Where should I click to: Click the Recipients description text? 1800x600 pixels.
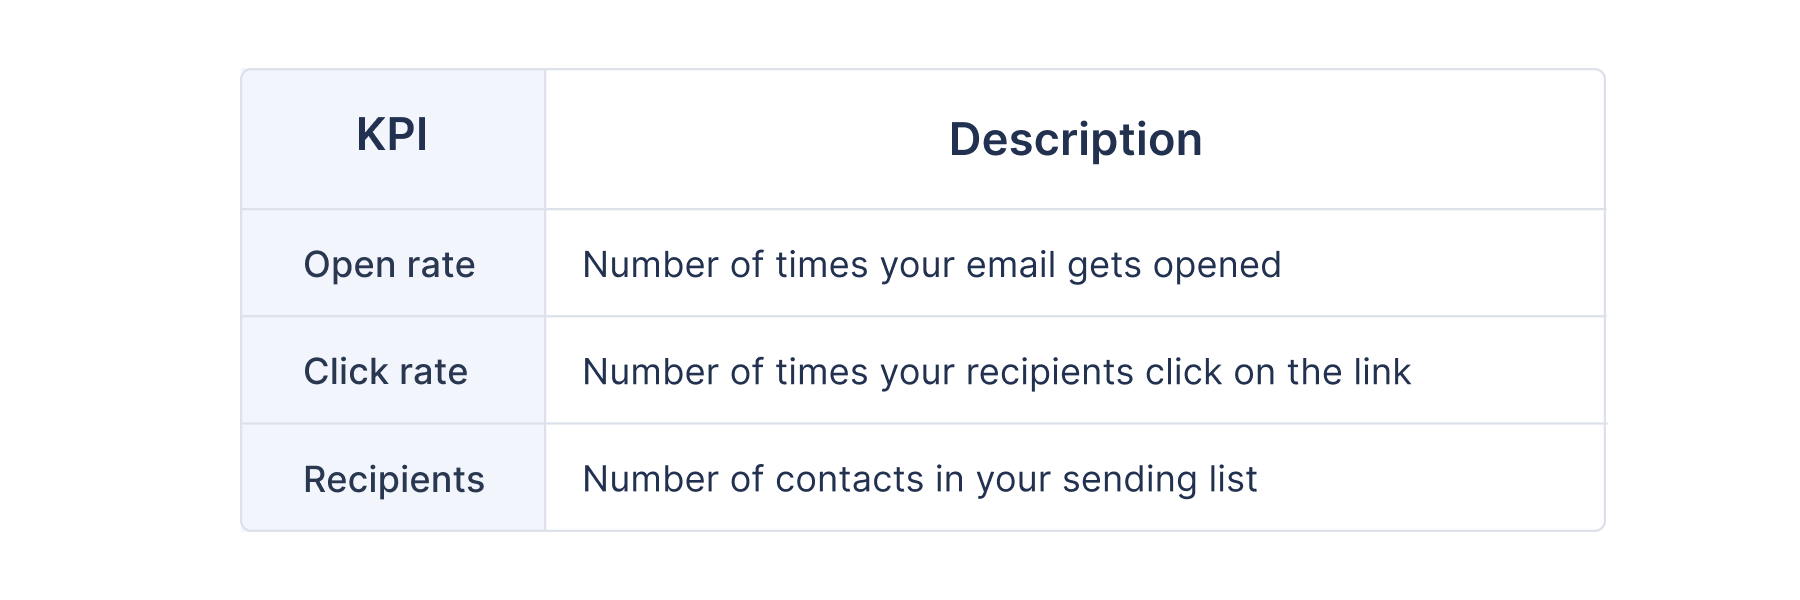pos(919,479)
